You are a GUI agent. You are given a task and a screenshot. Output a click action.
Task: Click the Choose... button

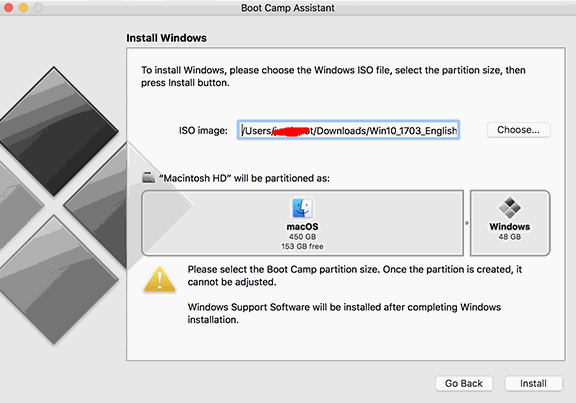[x=518, y=130]
